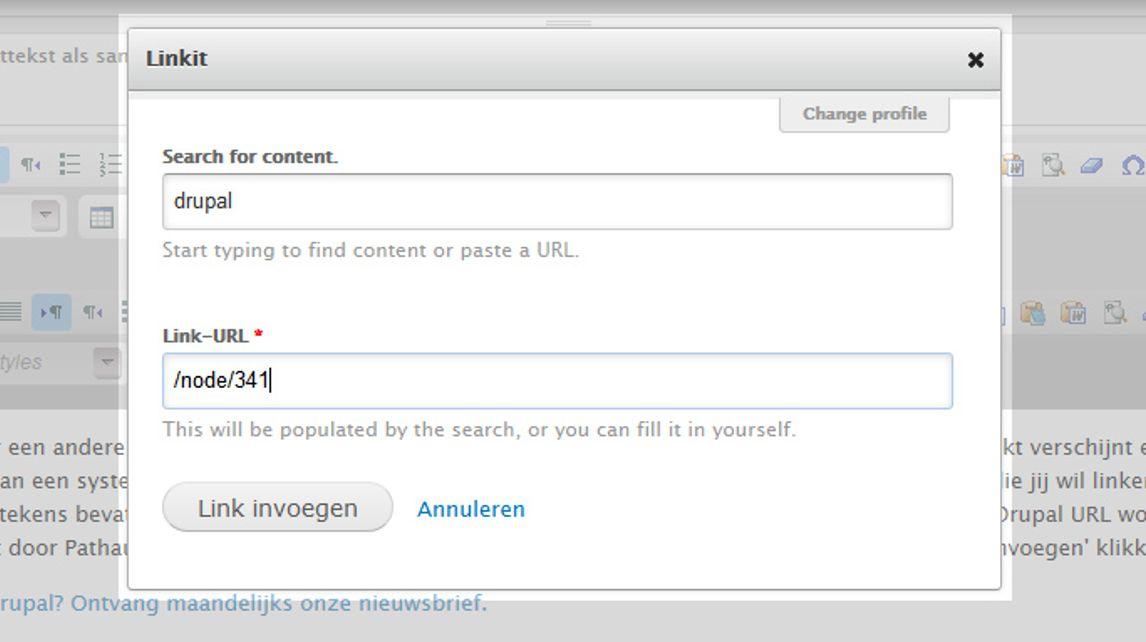
Task: Click the remove format eraser icon
Action: (1091, 165)
